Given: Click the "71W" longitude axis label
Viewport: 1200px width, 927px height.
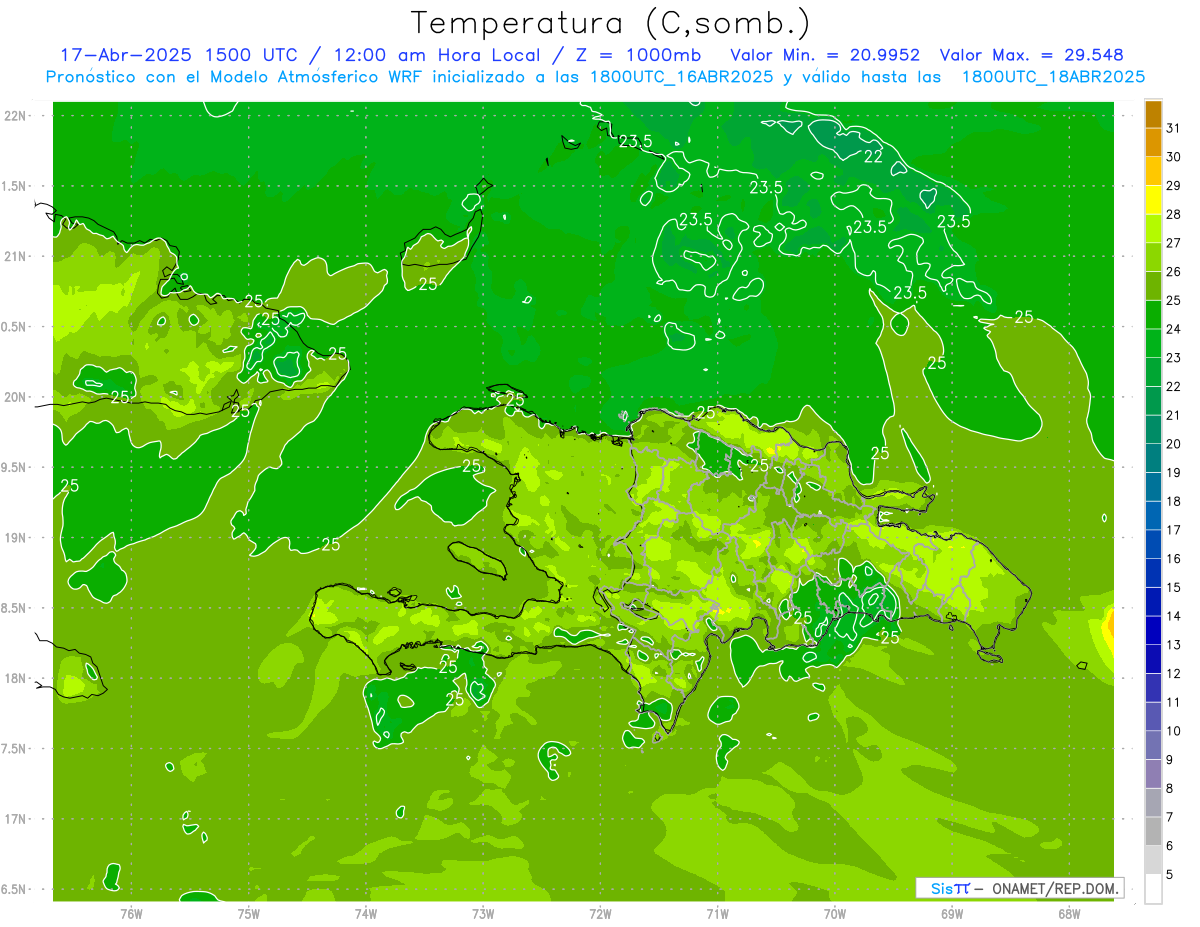Looking at the screenshot, I should [717, 913].
